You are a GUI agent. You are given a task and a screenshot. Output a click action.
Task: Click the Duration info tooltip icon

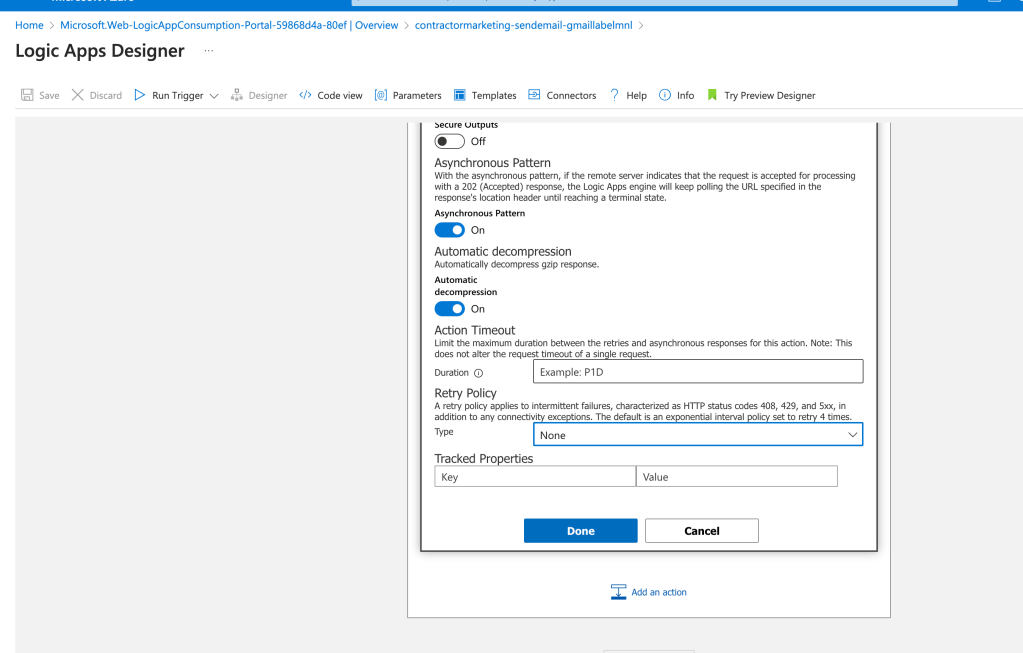pos(478,373)
